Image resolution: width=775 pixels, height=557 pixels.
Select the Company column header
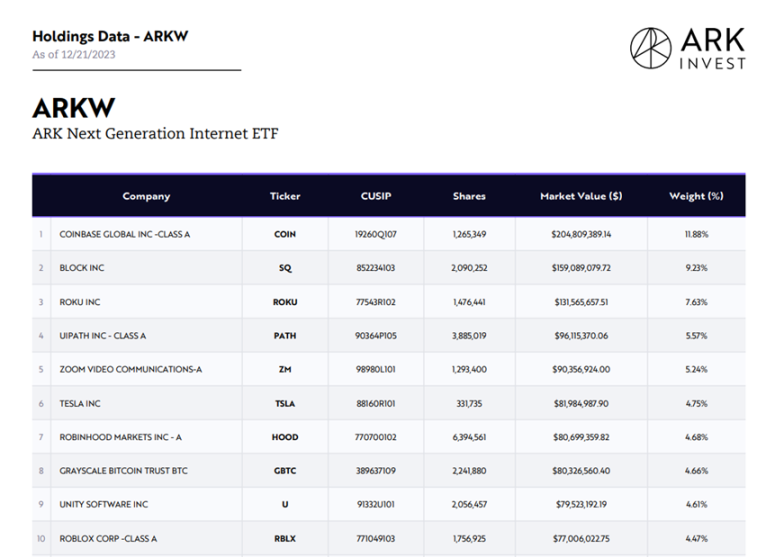(x=146, y=196)
